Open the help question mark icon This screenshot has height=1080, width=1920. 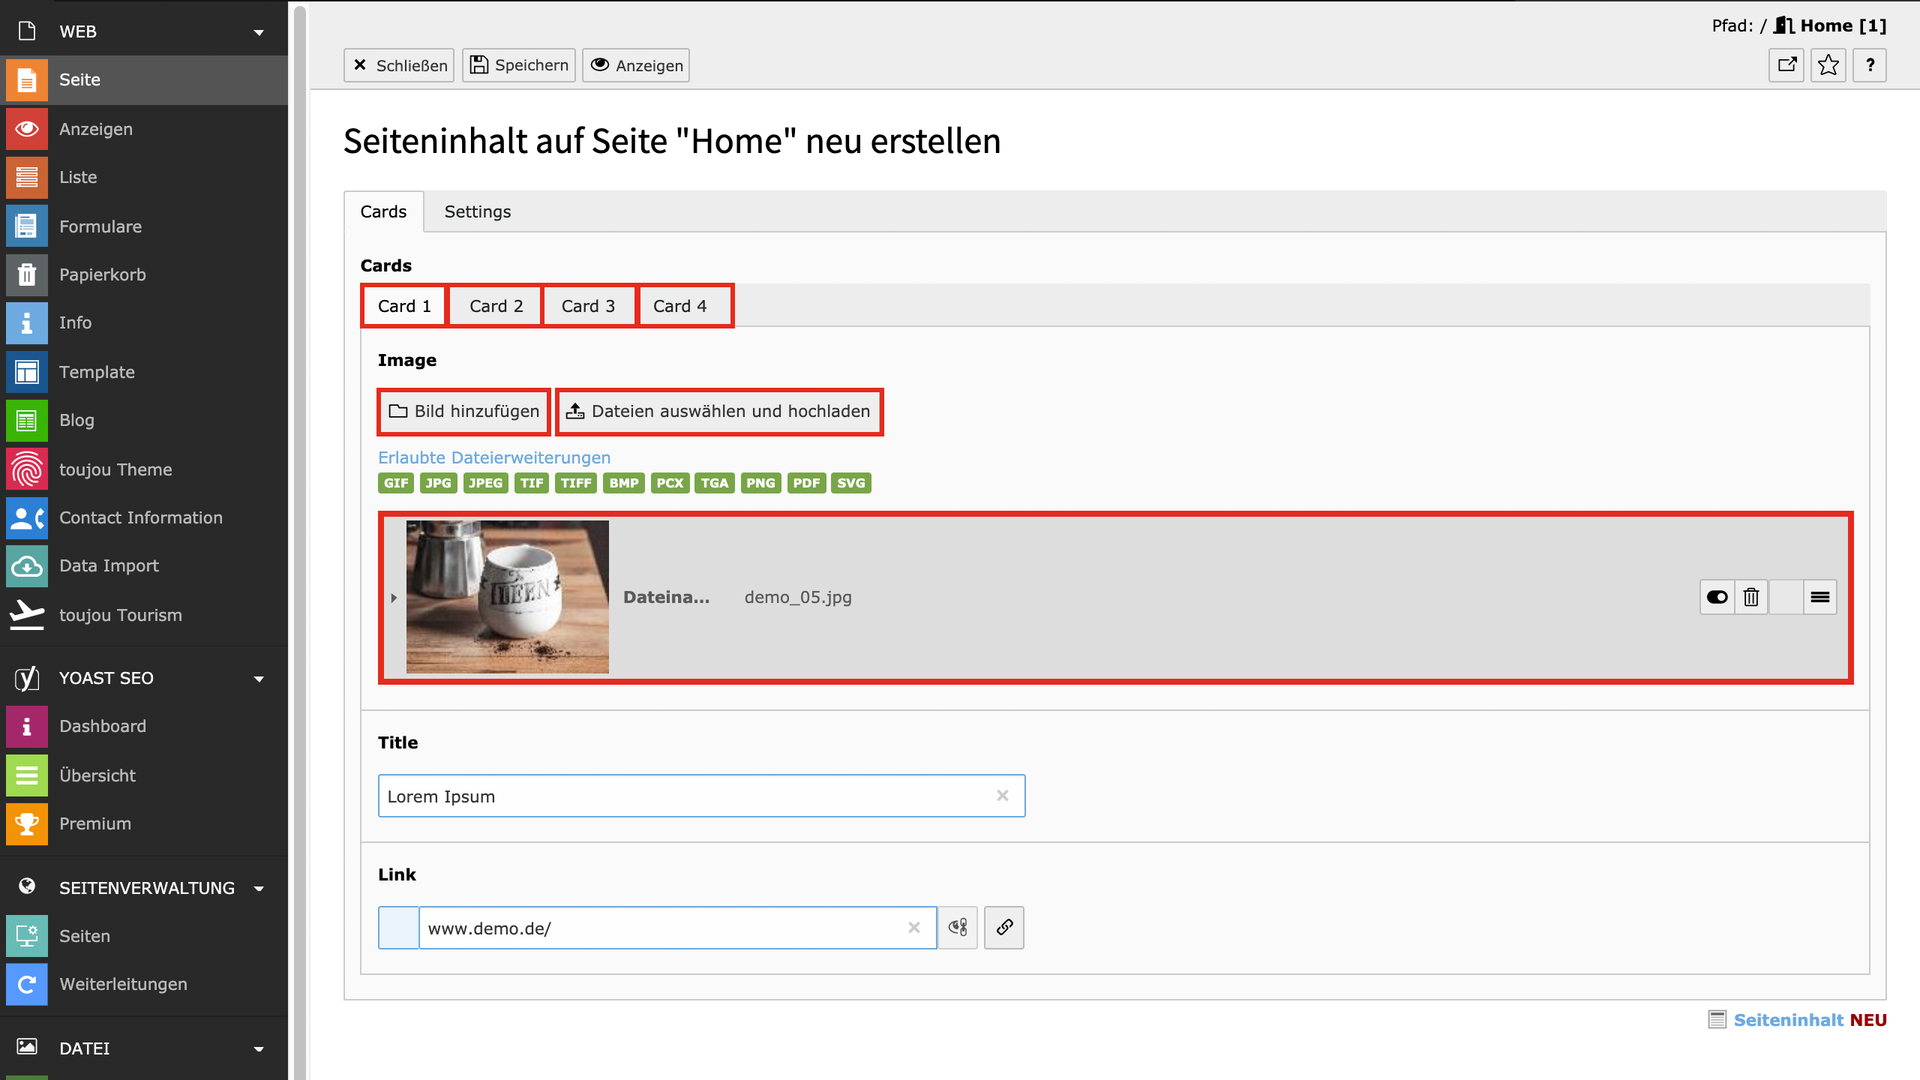[x=1869, y=65]
